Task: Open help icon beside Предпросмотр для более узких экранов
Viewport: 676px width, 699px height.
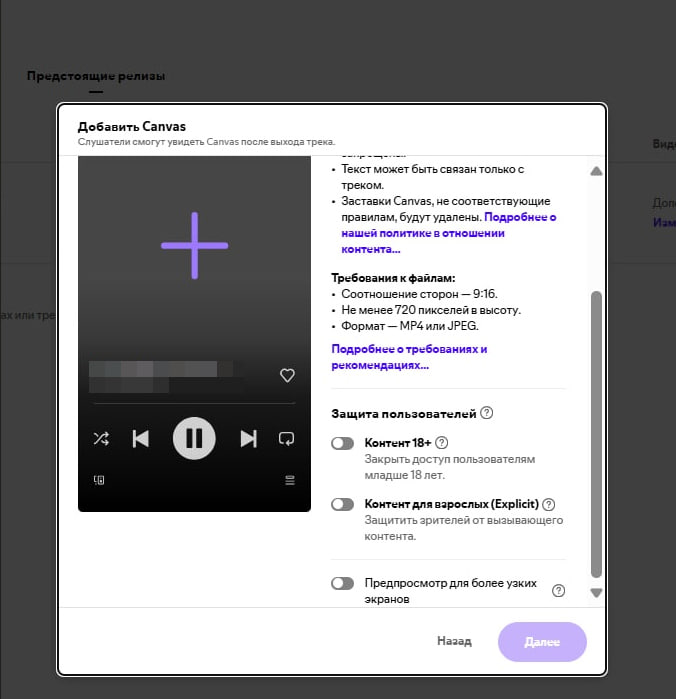Action: click(x=558, y=591)
